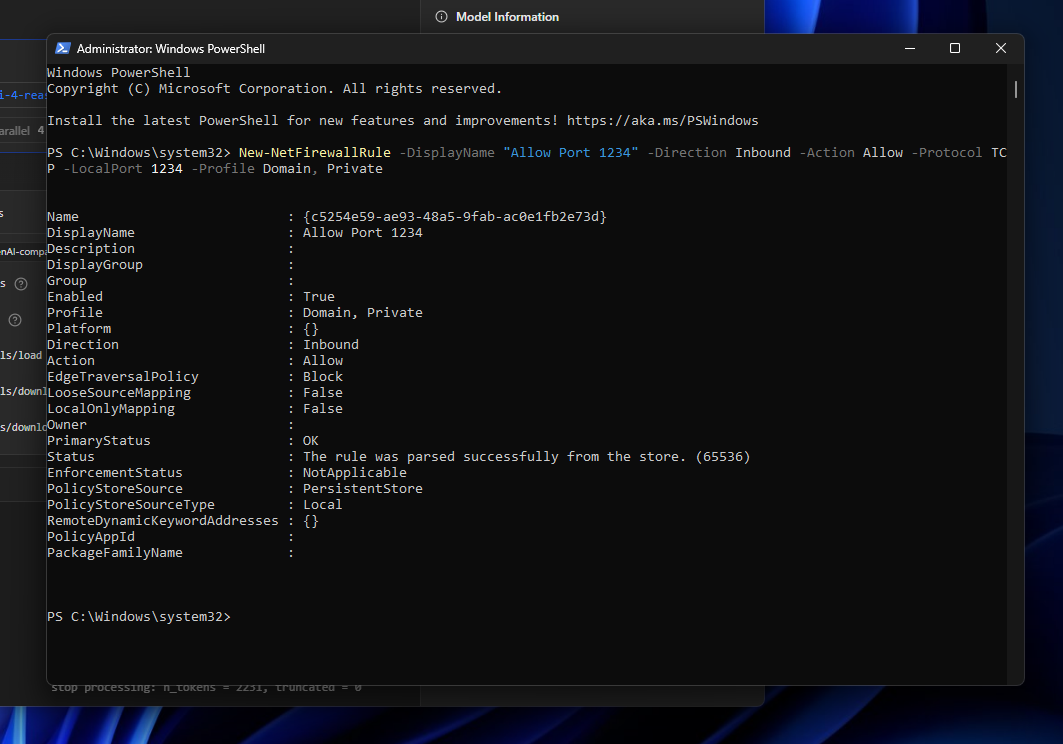Viewport: 1063px width, 744px height.
Task: Click the 'Administrator: Windows PowerShell' window title
Action: tap(171, 49)
